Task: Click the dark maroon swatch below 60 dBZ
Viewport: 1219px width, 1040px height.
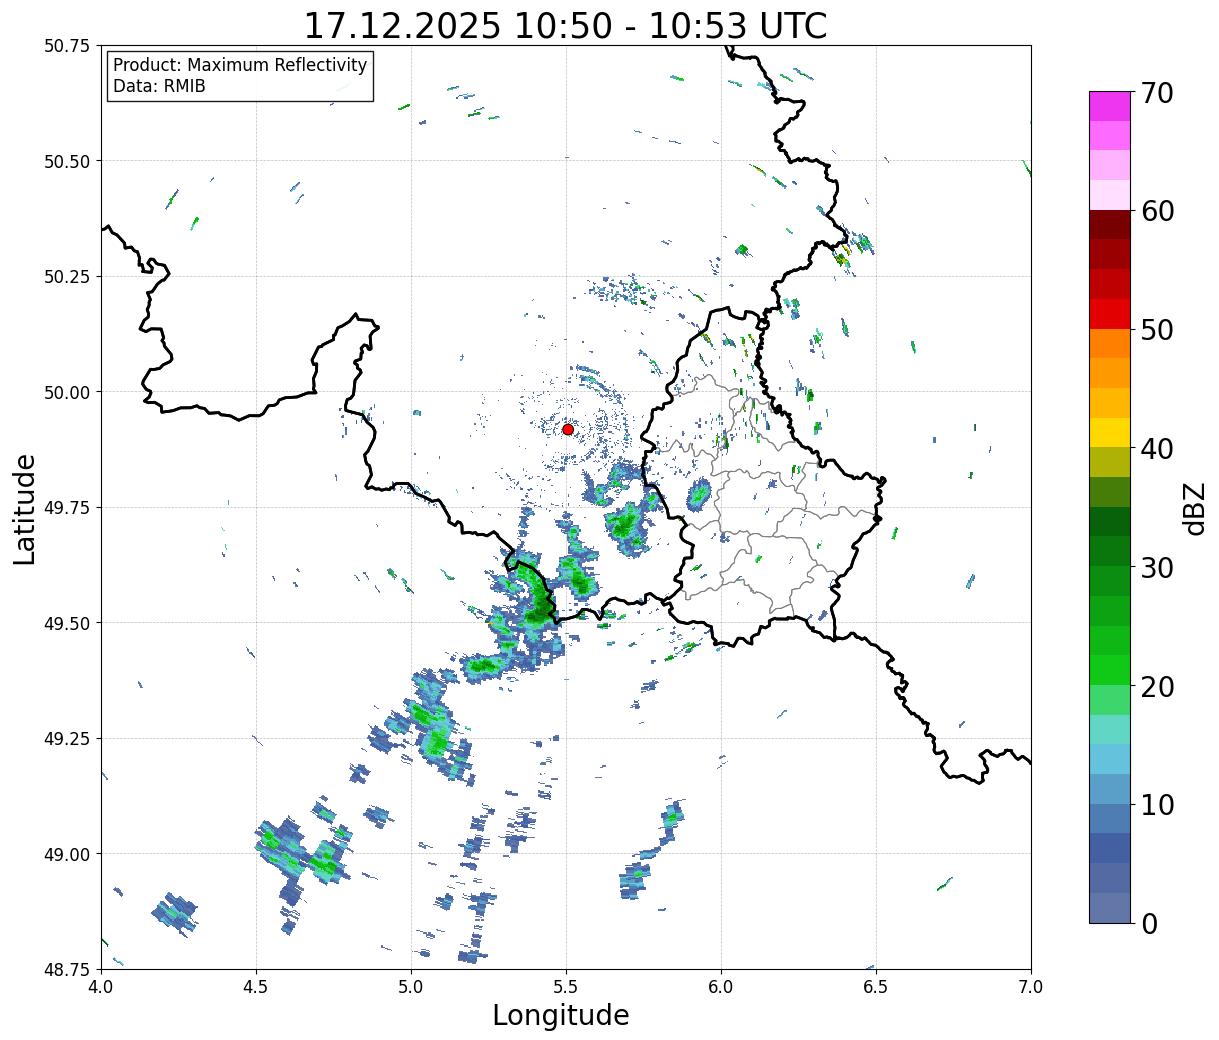Action: [x=1110, y=225]
